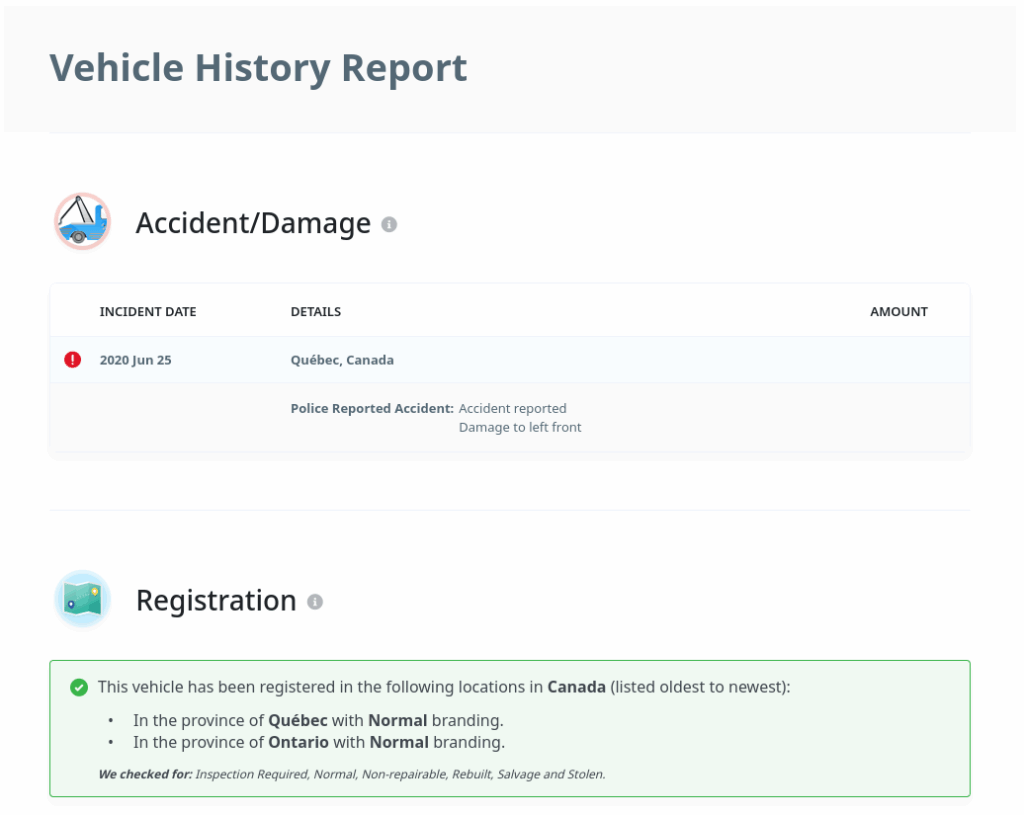Click the Ontario province registration entry
Screen dimensions: 1024x815
(x=319, y=742)
